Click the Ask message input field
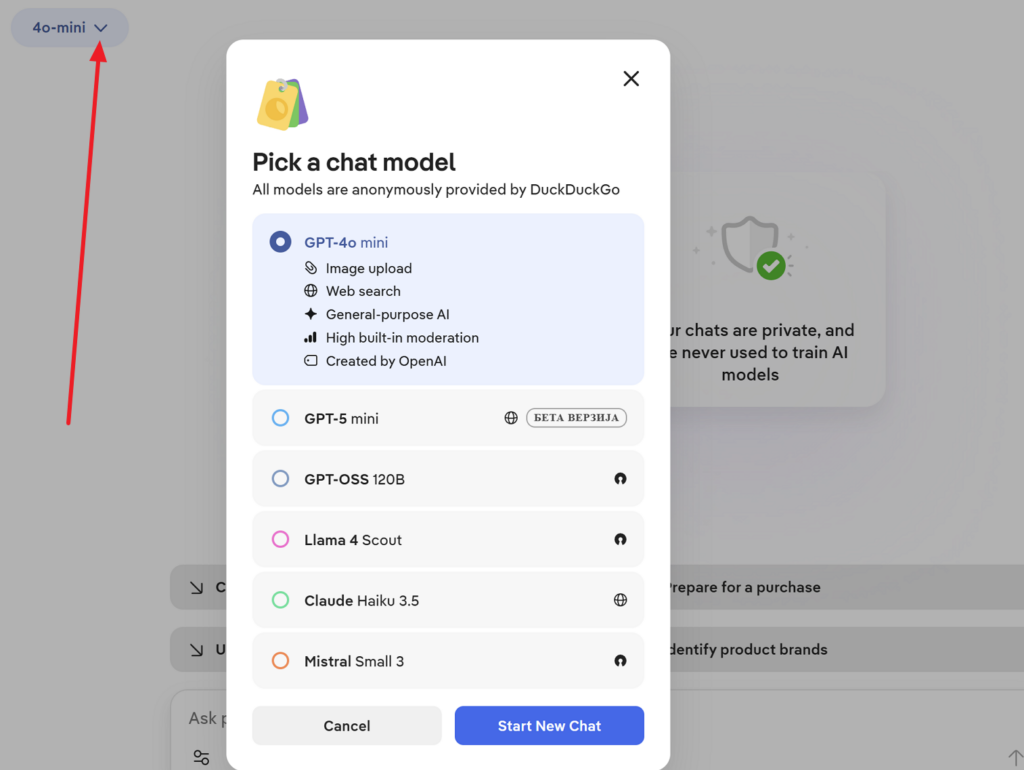This screenshot has width=1024, height=770. tap(204, 718)
